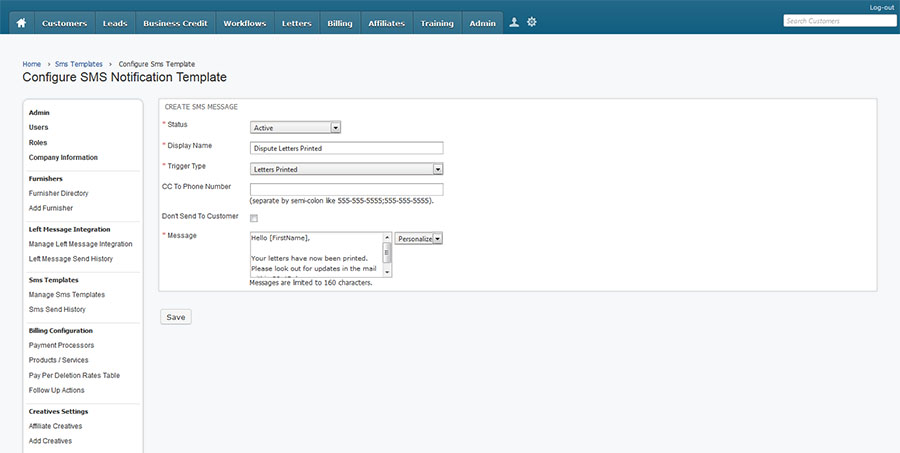Screen dimensions: 900x453
Task: Go to the Billing tab
Action: [x=340, y=23]
